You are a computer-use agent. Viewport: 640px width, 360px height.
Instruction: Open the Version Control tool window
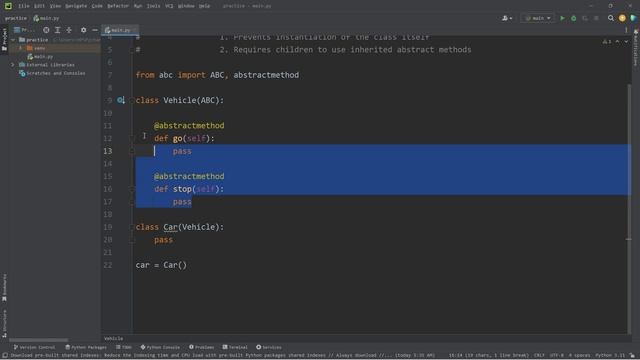pos(34,347)
